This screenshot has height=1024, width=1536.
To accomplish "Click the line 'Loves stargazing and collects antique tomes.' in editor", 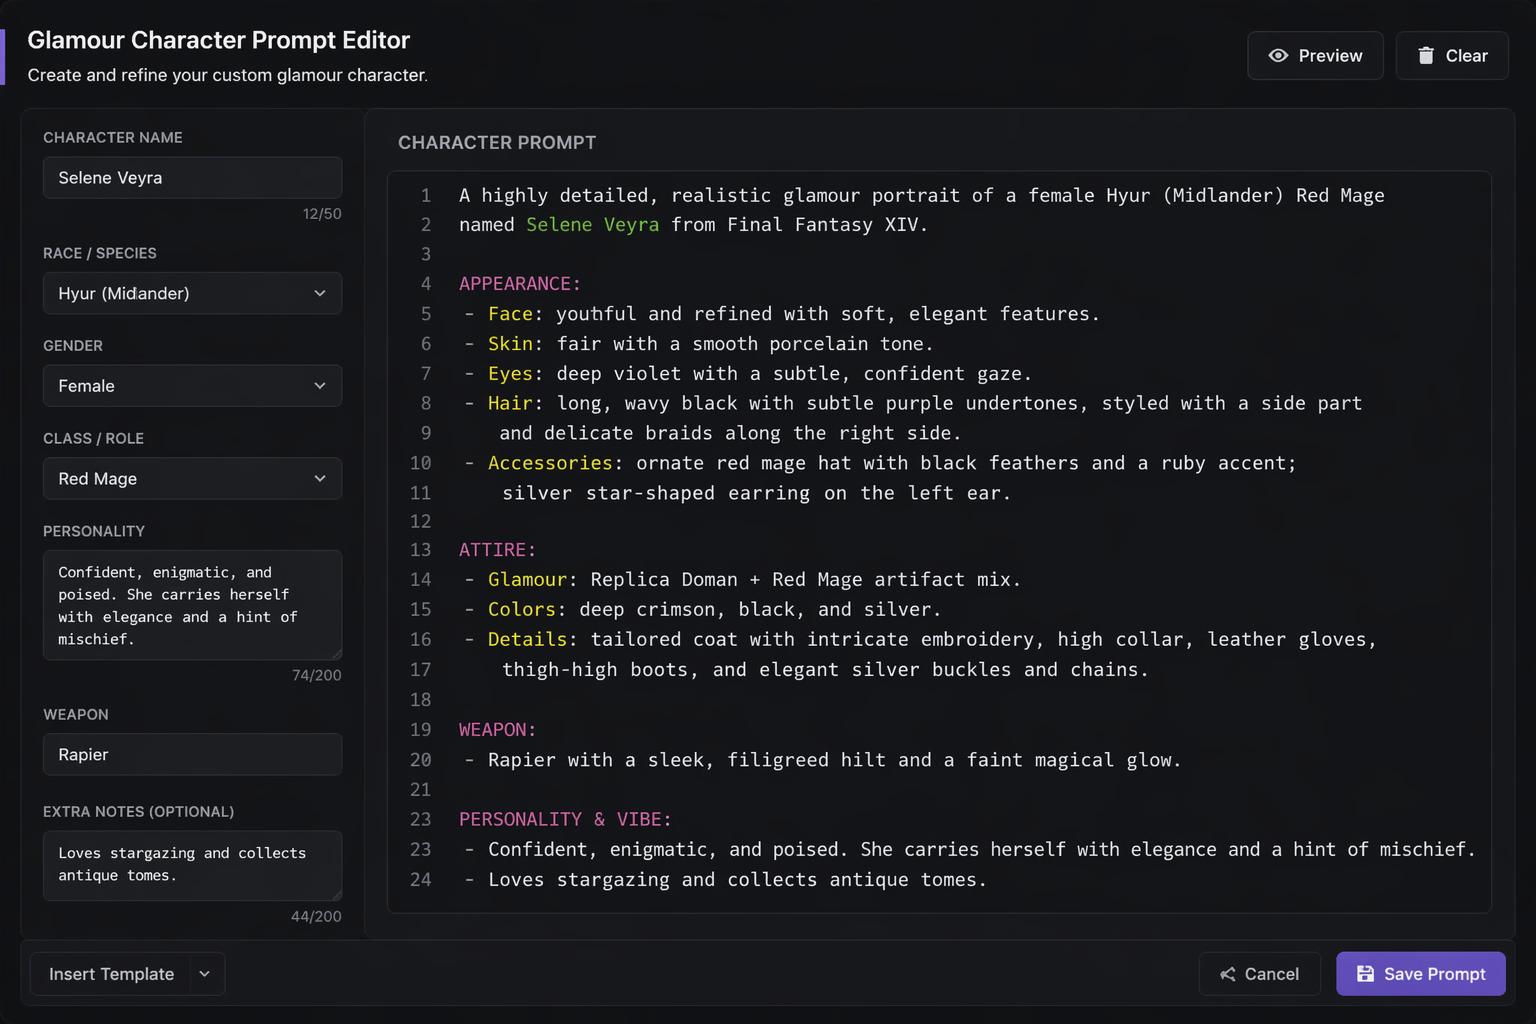I will tap(737, 880).
